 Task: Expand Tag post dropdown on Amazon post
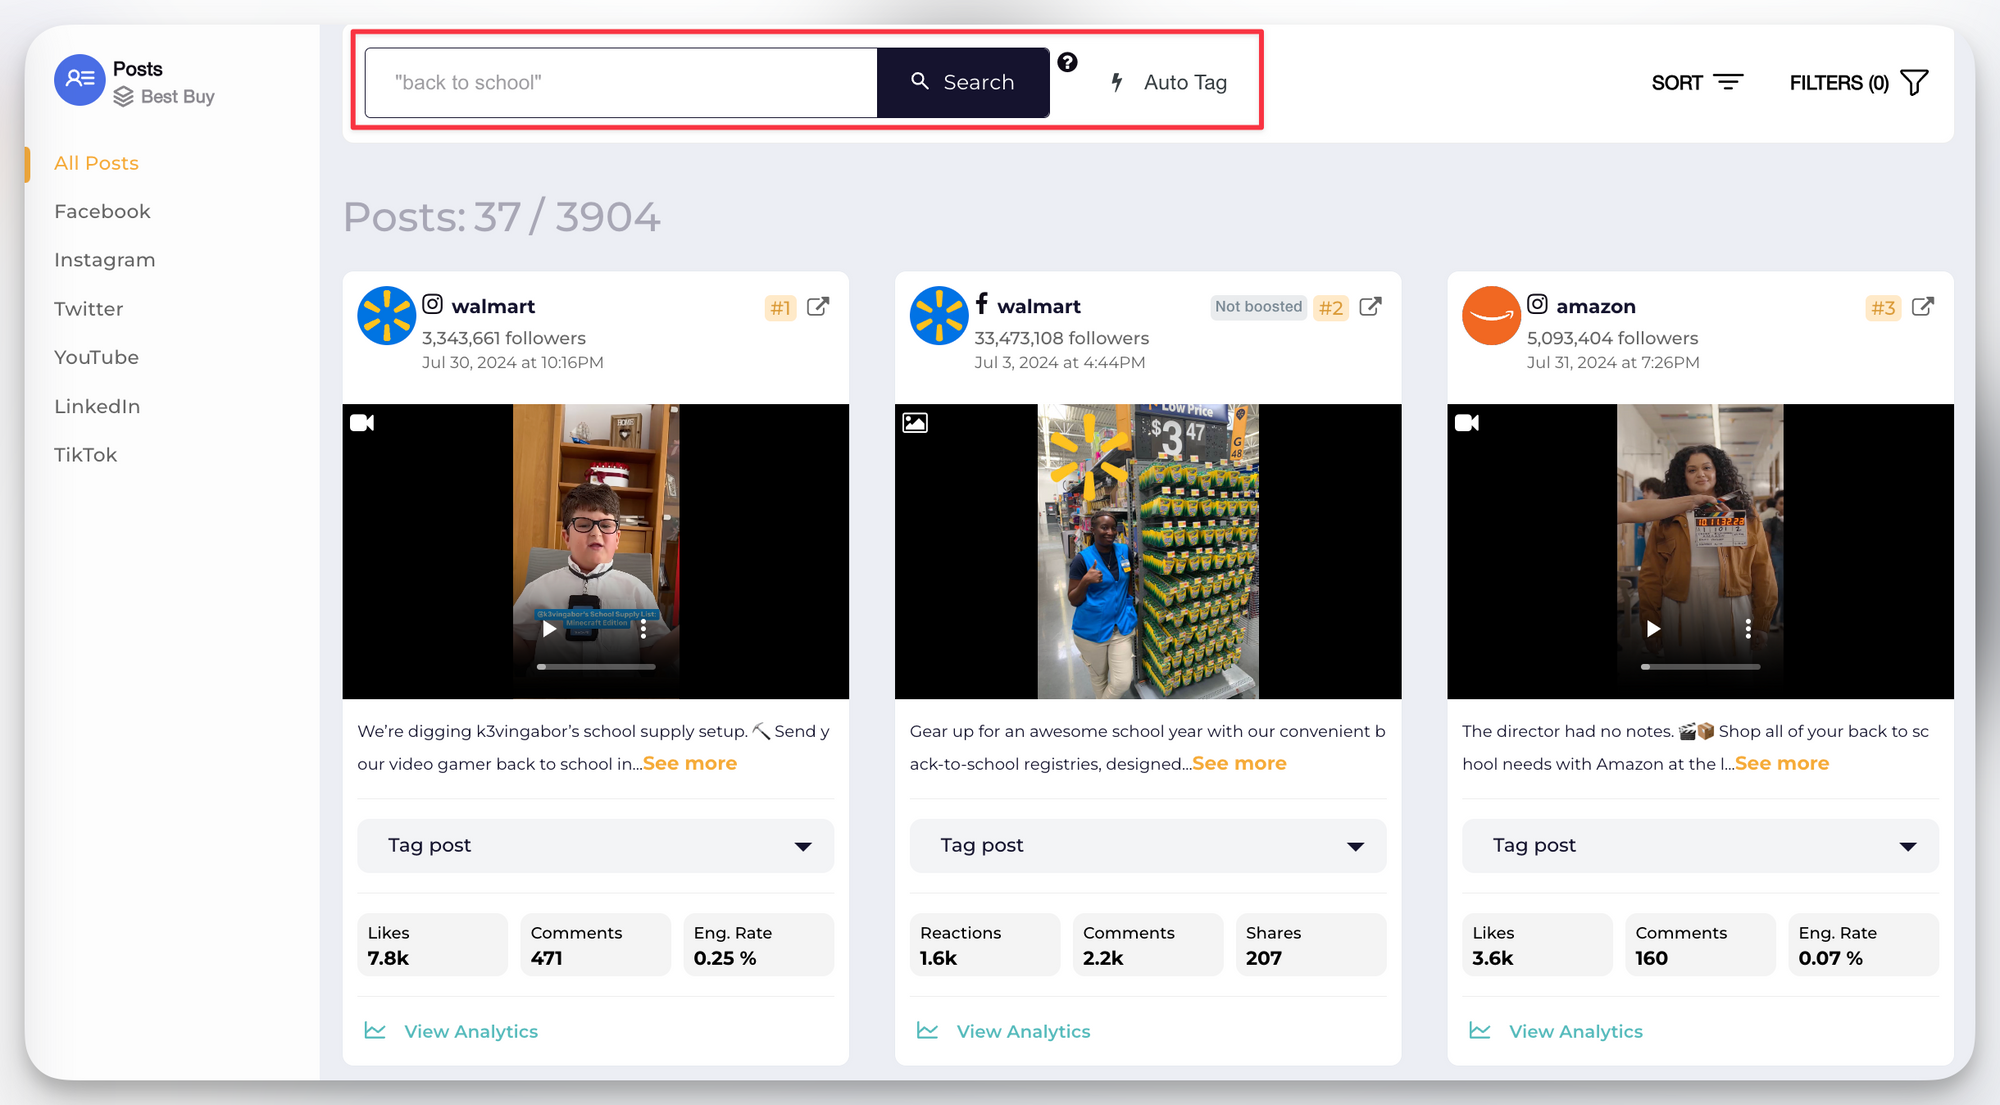pyautogui.click(x=1700, y=846)
